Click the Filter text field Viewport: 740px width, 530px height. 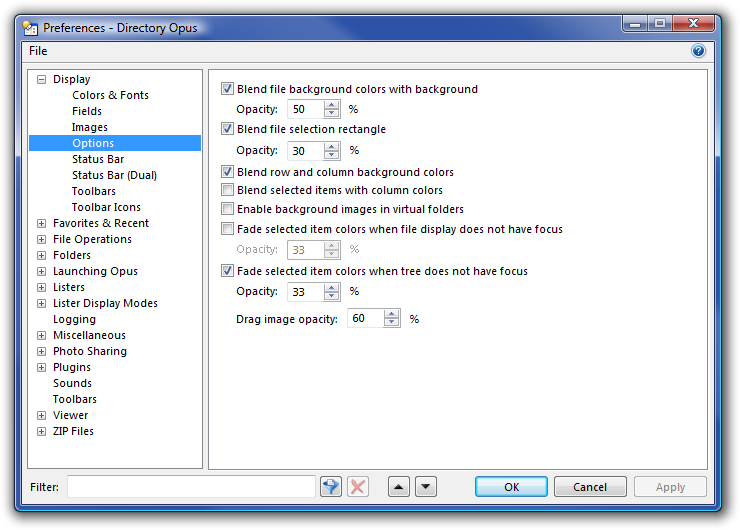click(191, 487)
